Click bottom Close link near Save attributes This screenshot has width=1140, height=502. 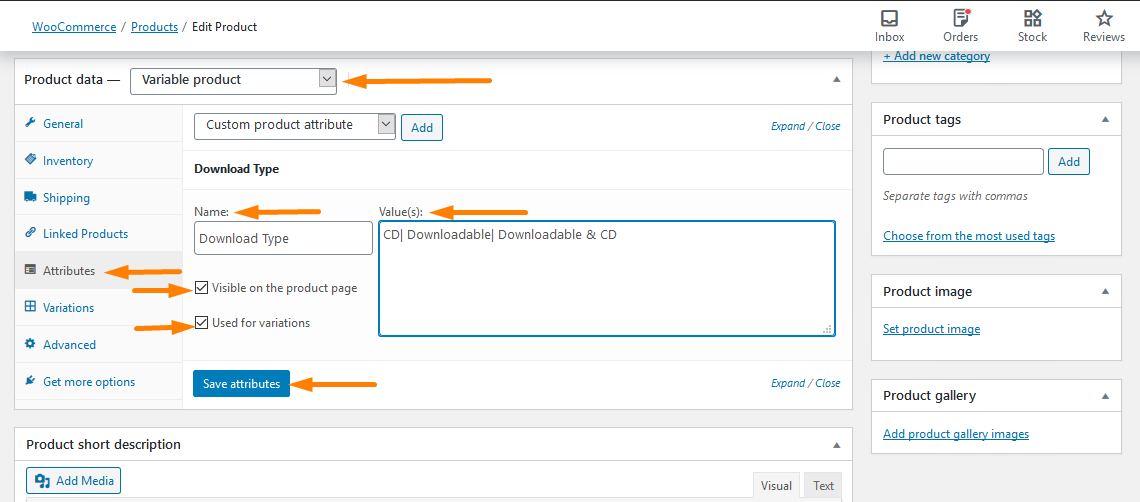coord(827,383)
